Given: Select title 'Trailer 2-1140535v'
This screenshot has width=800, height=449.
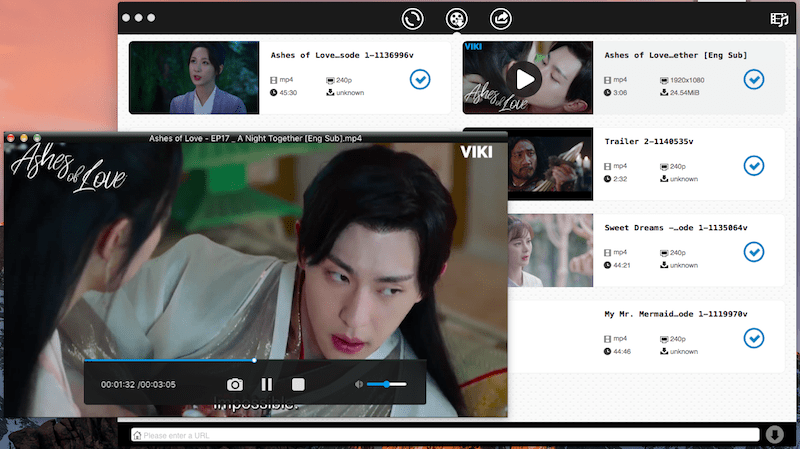Looking at the screenshot, I should 649,141.
